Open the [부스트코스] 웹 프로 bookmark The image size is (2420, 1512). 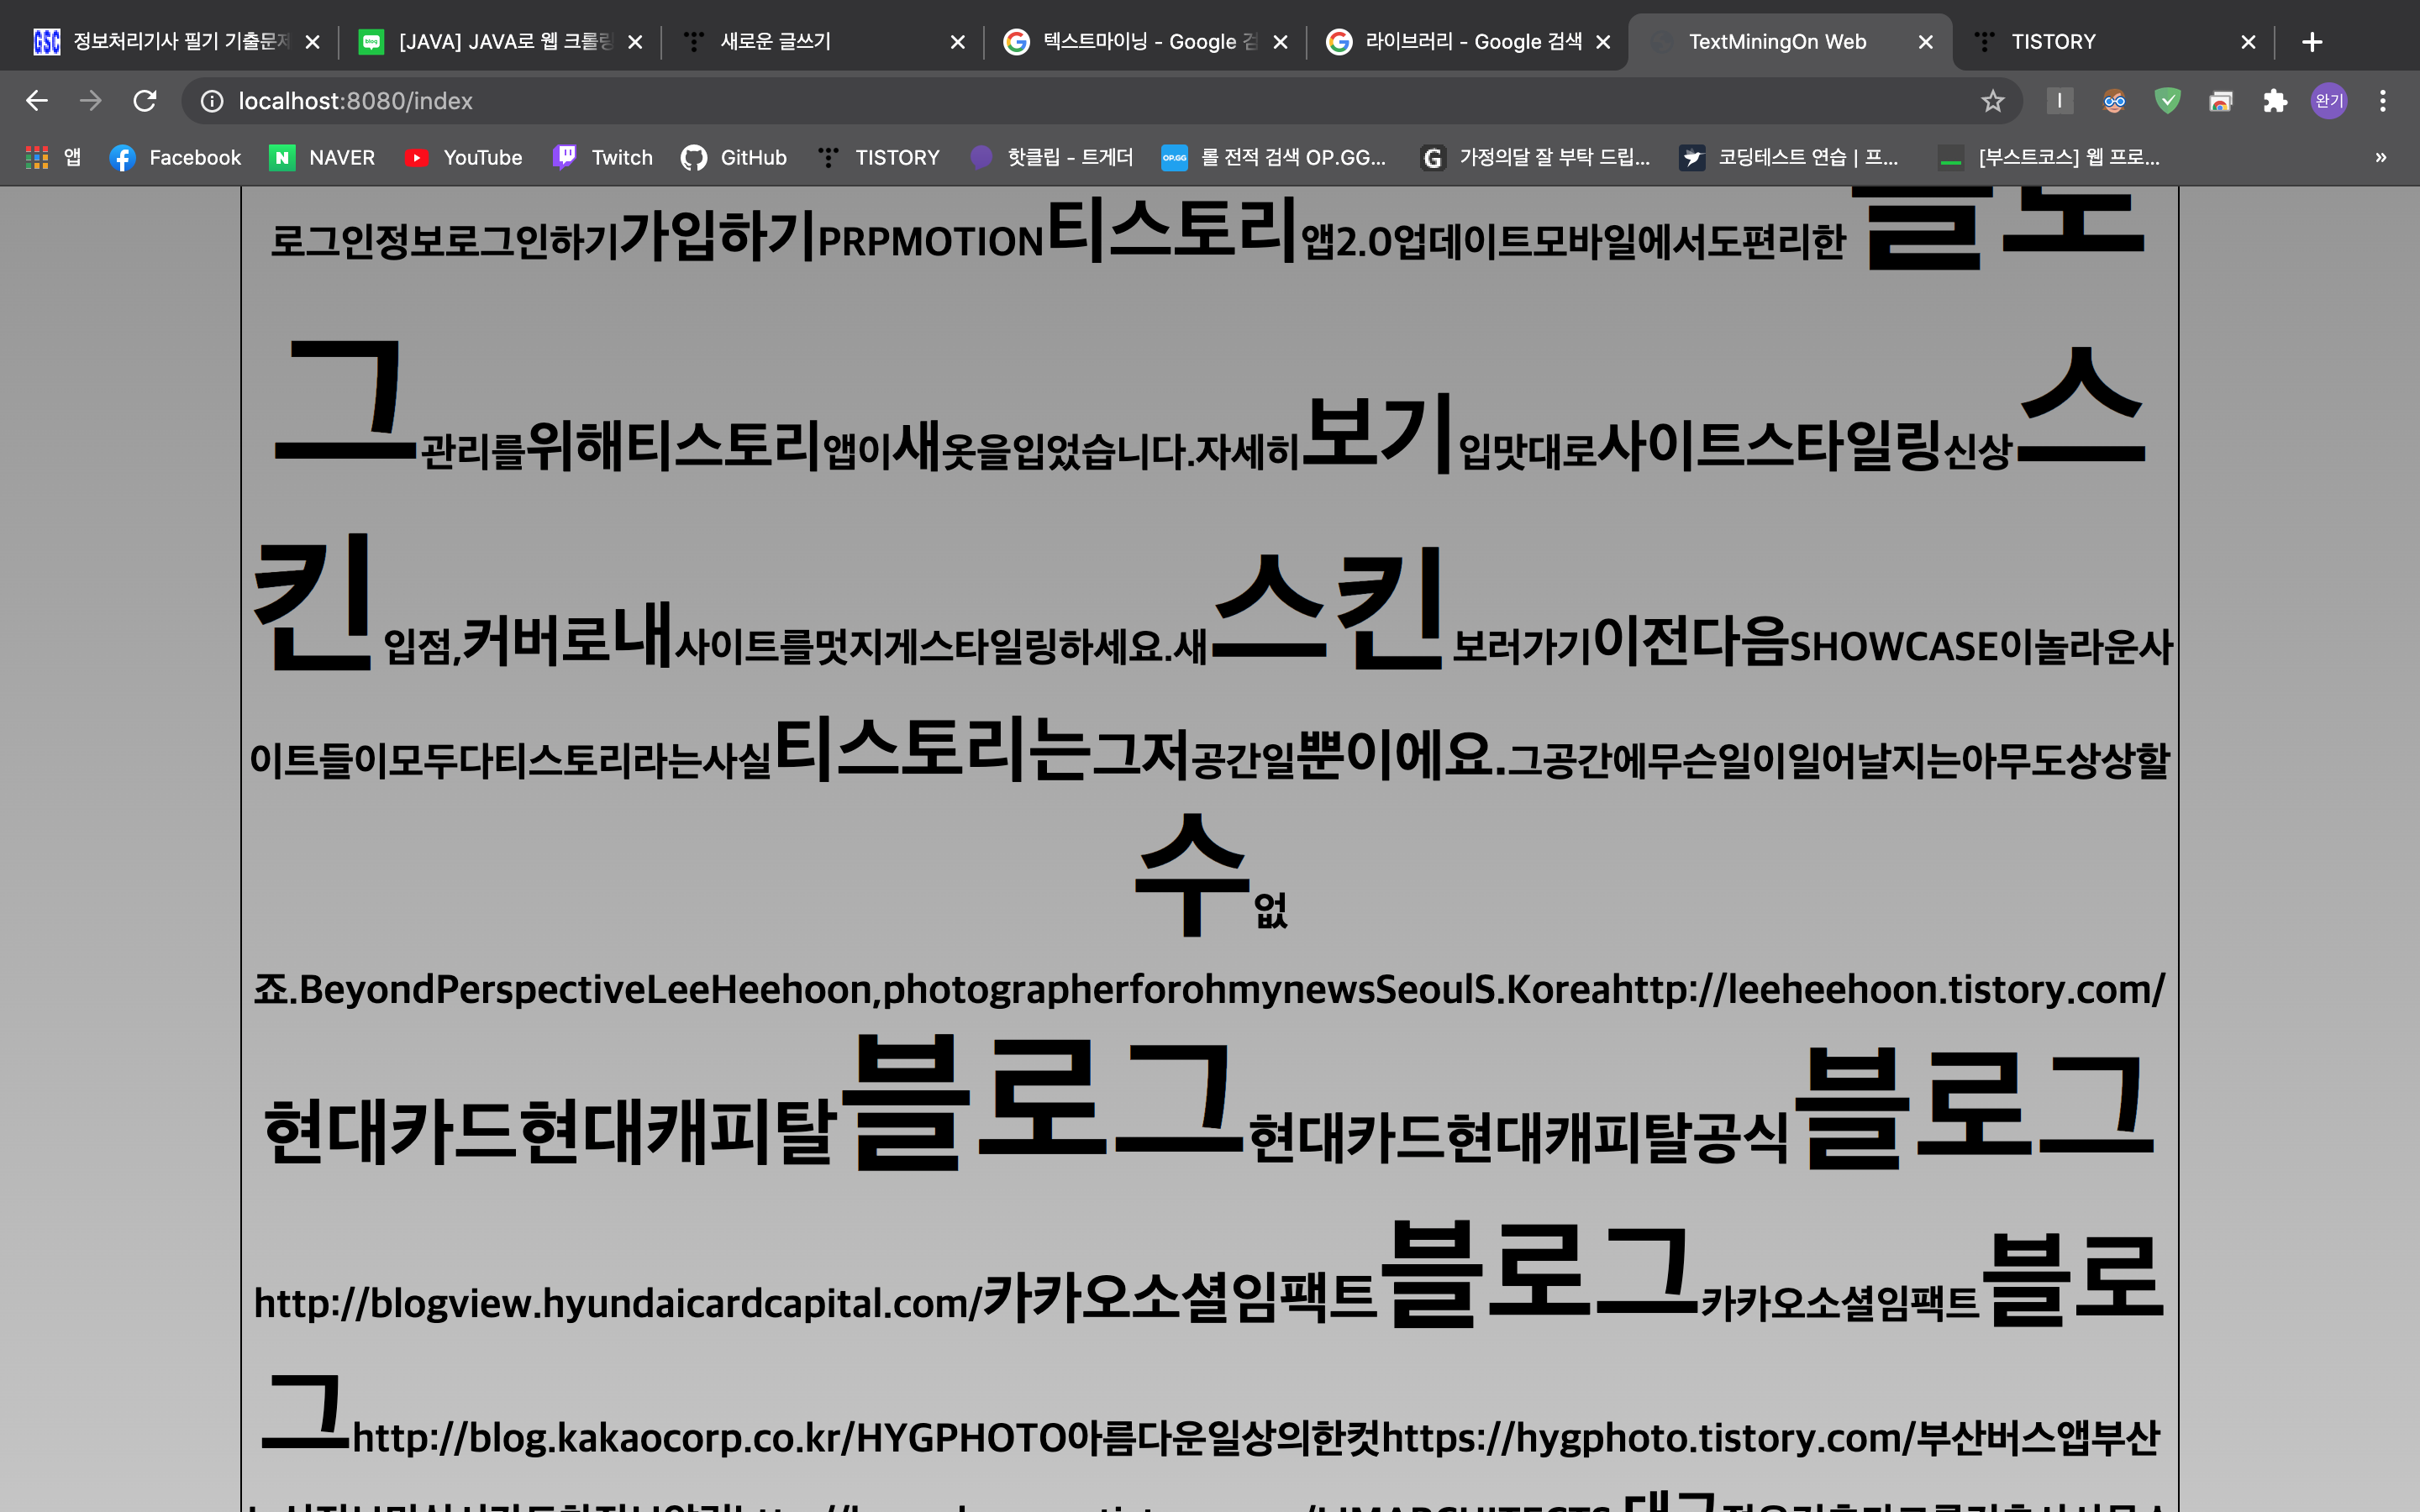(x=2049, y=157)
